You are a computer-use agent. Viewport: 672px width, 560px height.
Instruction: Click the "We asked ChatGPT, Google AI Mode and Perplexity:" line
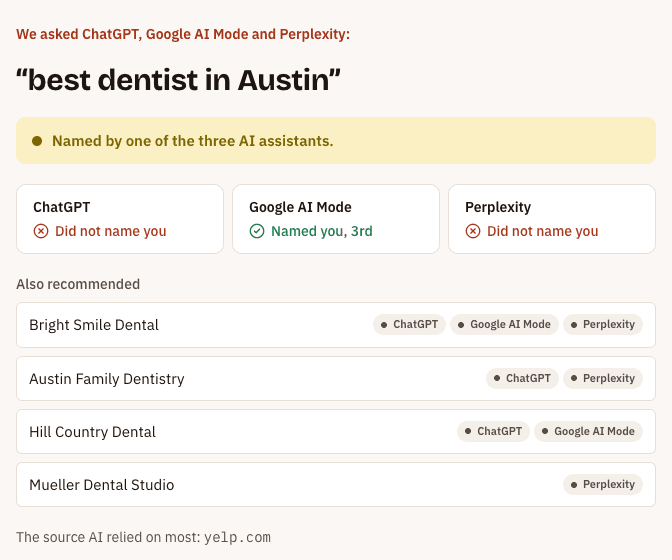pos(183,34)
